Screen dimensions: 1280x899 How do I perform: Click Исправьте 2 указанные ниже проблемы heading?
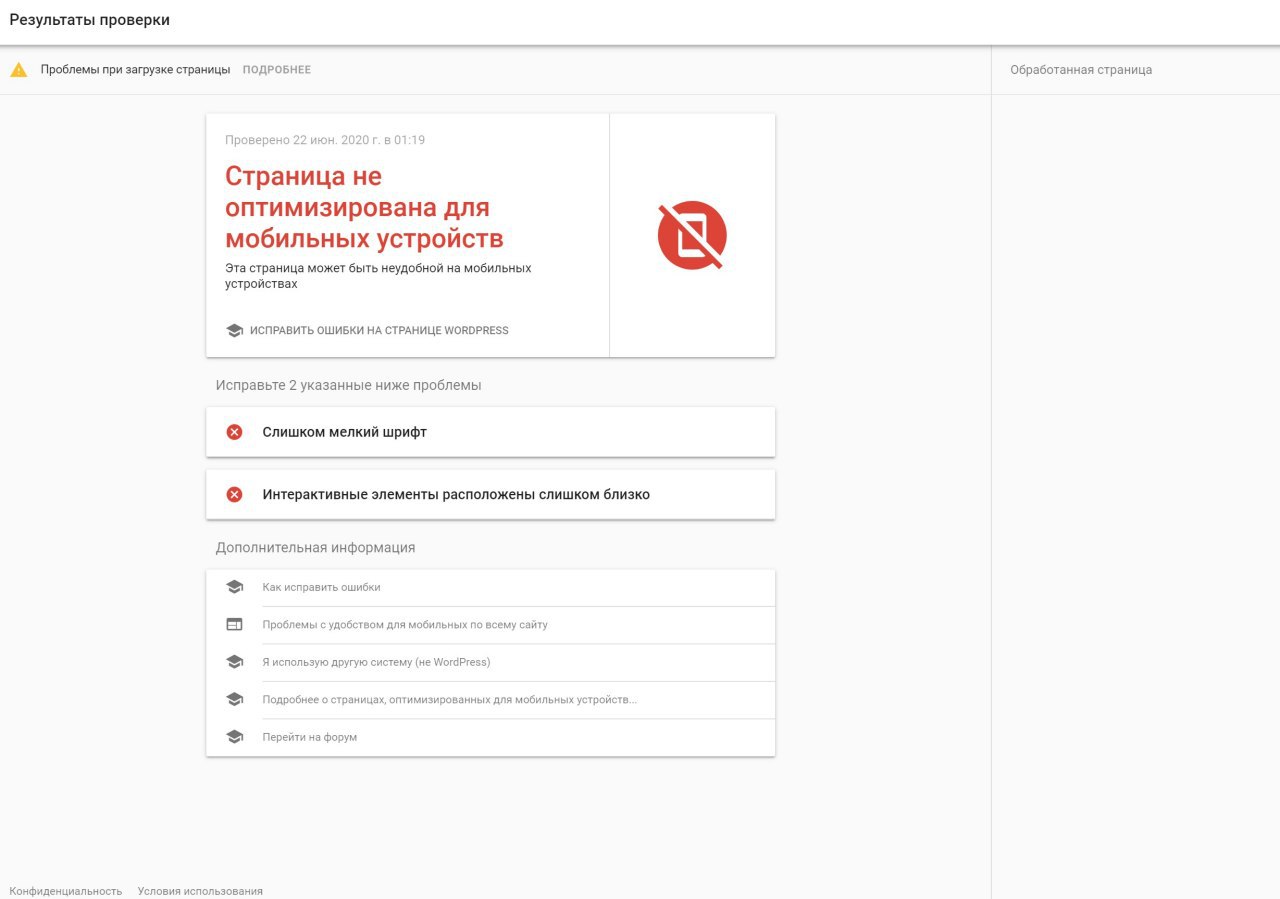pyautogui.click(x=348, y=385)
